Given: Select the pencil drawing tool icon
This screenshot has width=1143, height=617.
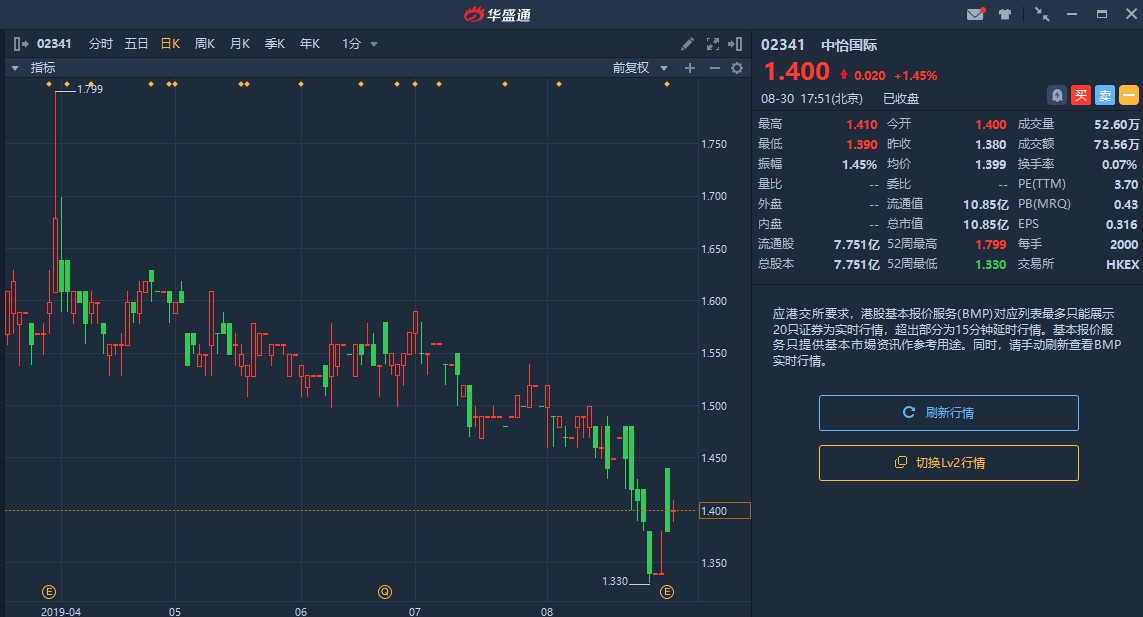Looking at the screenshot, I should pyautogui.click(x=687, y=44).
